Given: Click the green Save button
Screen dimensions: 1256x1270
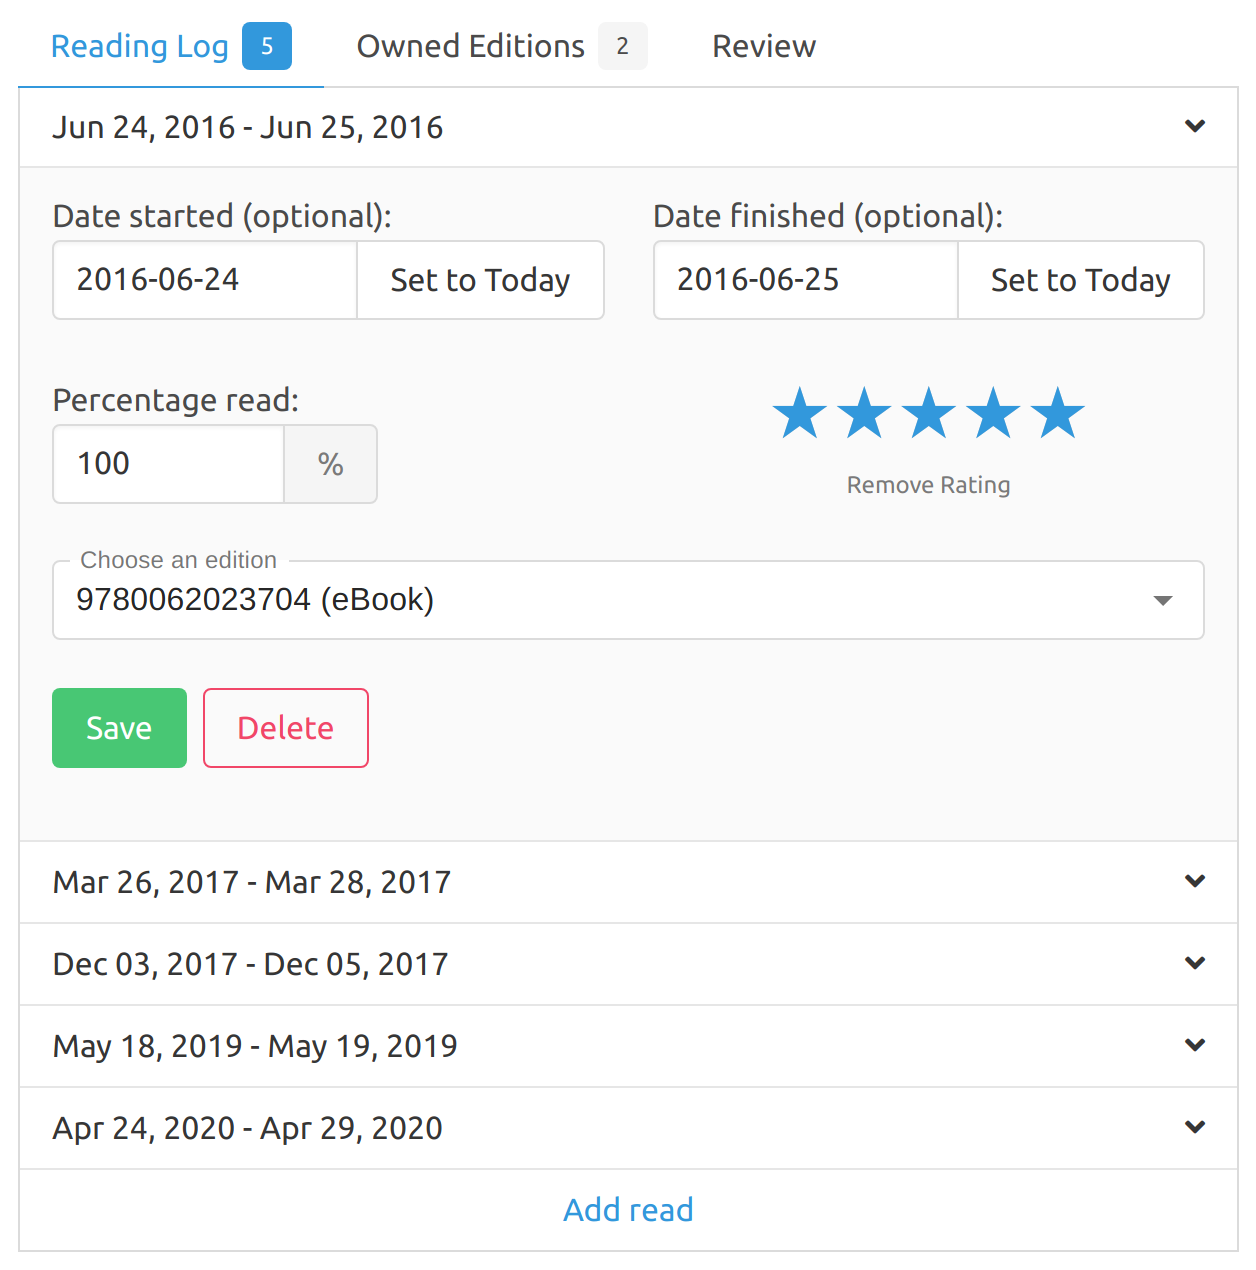Looking at the screenshot, I should coord(119,728).
